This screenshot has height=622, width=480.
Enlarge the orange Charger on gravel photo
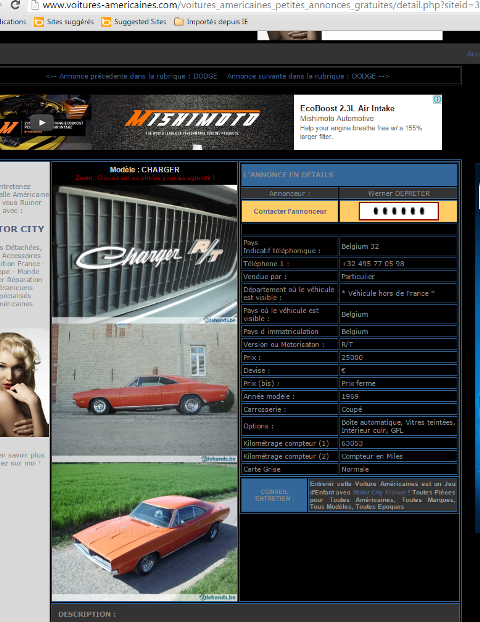[x=144, y=532]
